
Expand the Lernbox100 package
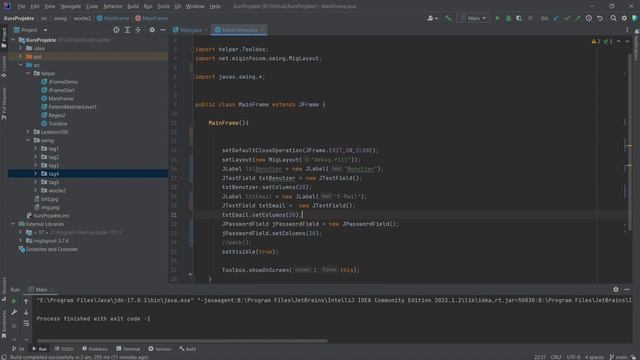[28, 132]
